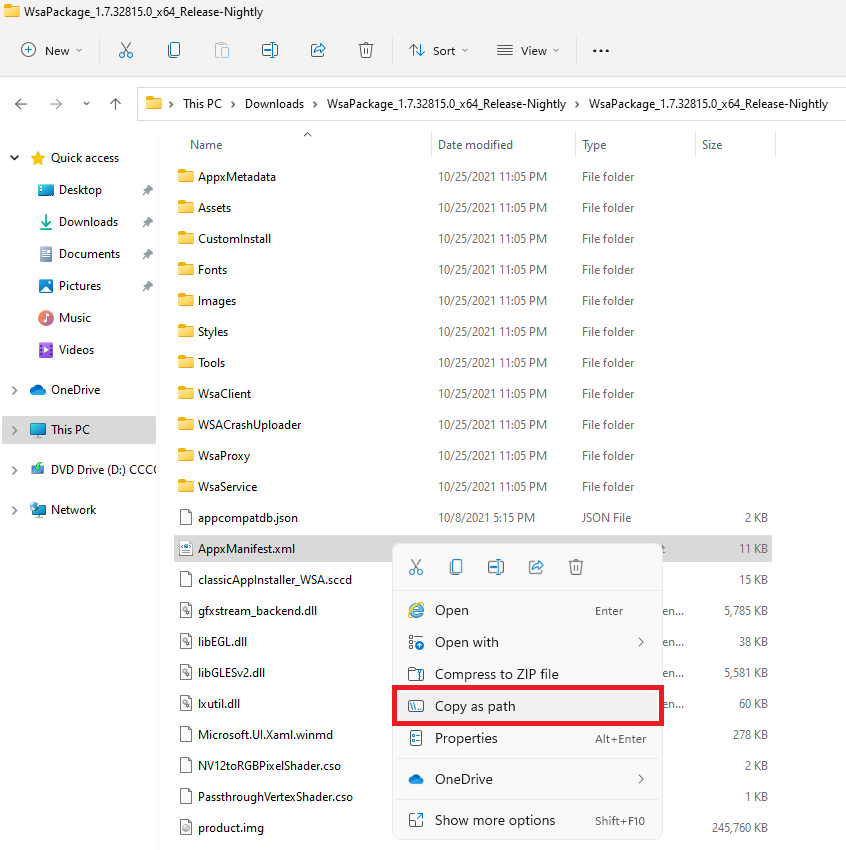Click the Copy icon in the toolbar
Viewport: 846px width, 850px height.
click(173, 50)
